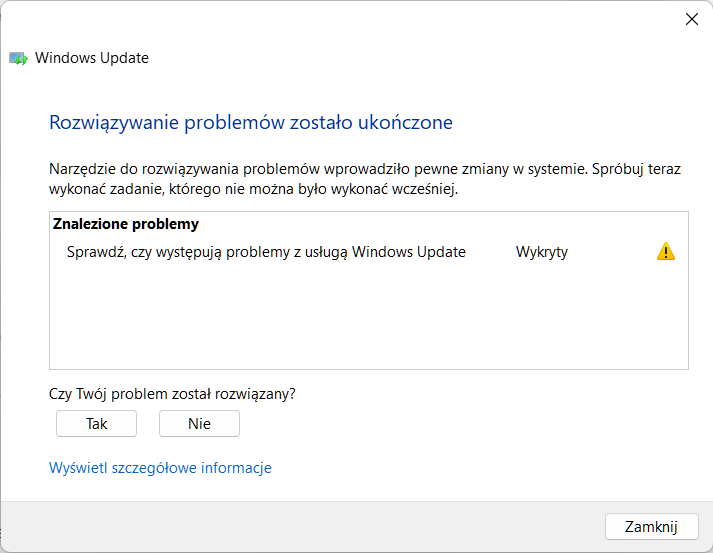Answer Nie to the problem solved question
713x553 pixels.
click(199, 423)
